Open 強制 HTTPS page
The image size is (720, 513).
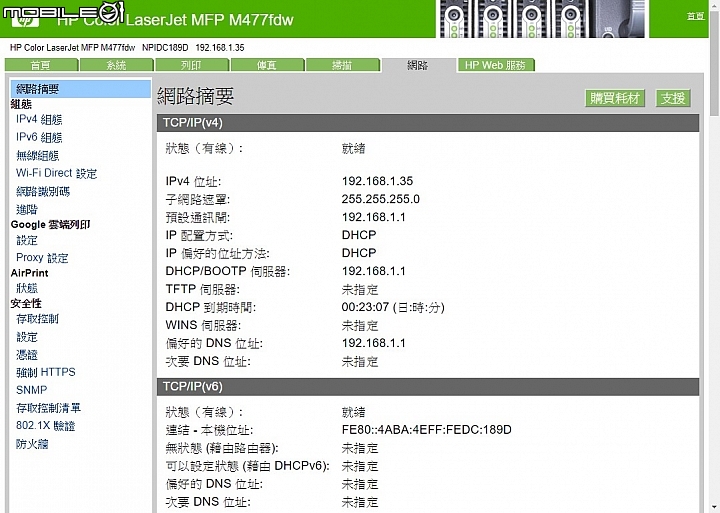click(45, 372)
